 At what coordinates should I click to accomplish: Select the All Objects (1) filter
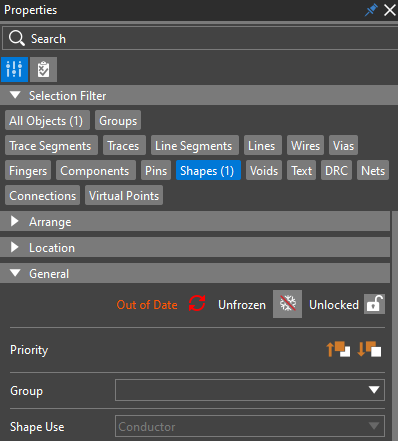click(x=47, y=120)
